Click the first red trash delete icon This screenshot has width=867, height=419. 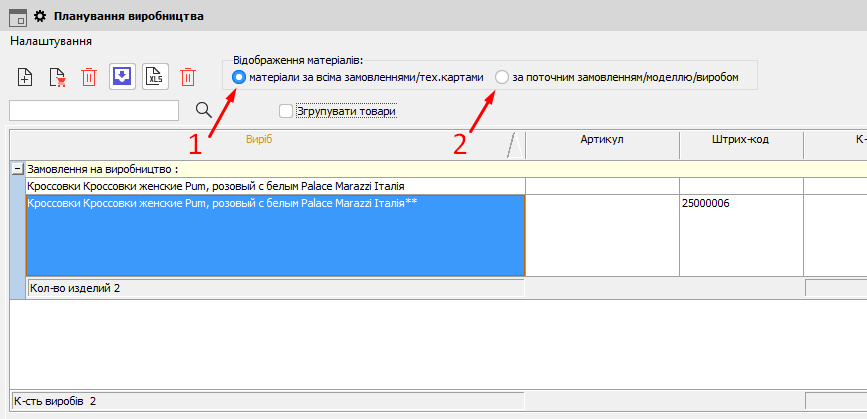(x=89, y=77)
